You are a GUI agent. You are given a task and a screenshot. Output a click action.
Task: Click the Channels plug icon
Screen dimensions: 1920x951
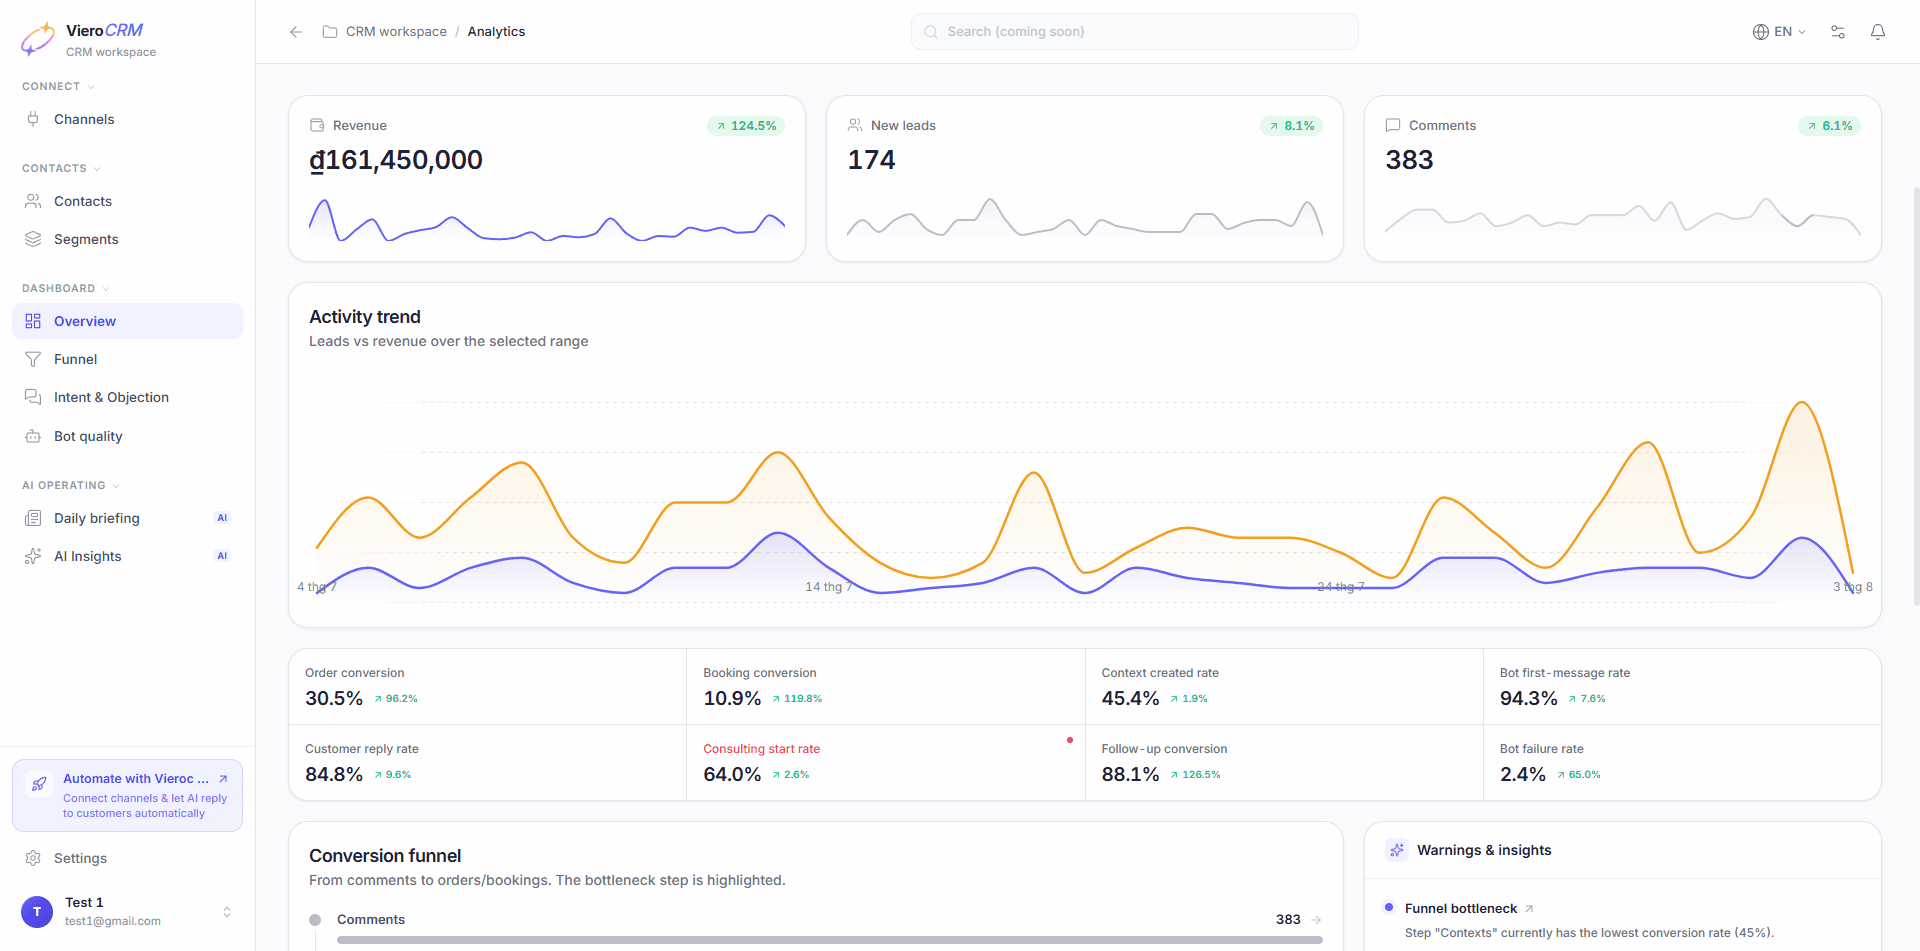pyautogui.click(x=33, y=119)
